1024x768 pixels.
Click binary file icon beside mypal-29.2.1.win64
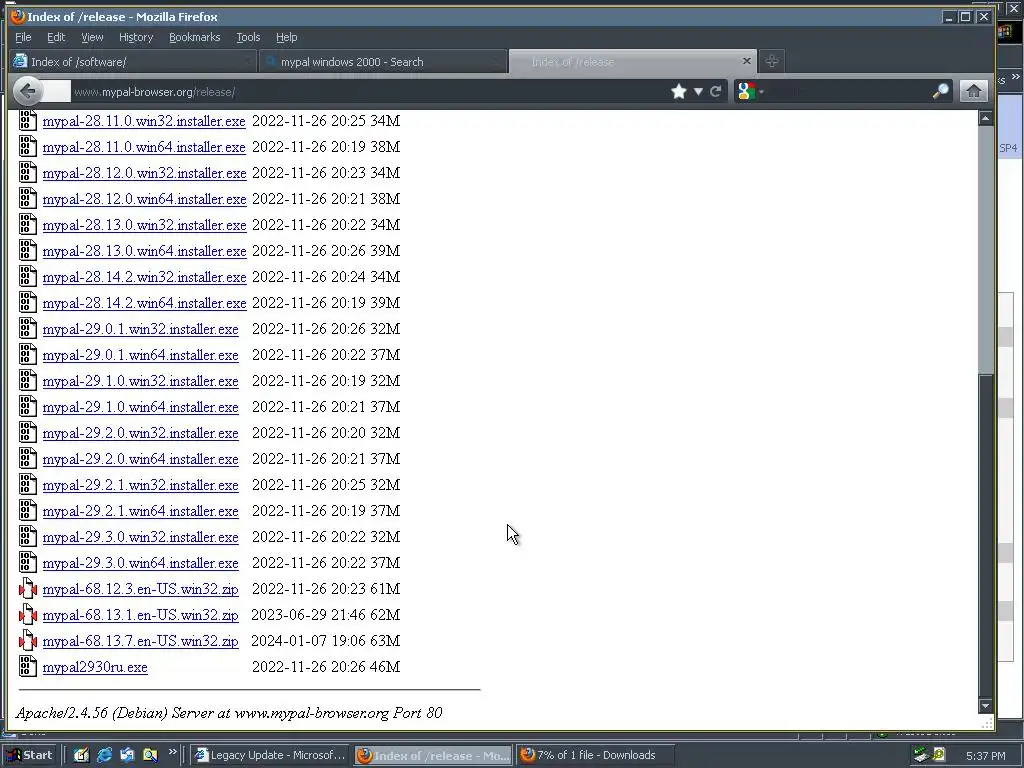pyautogui.click(x=27, y=510)
